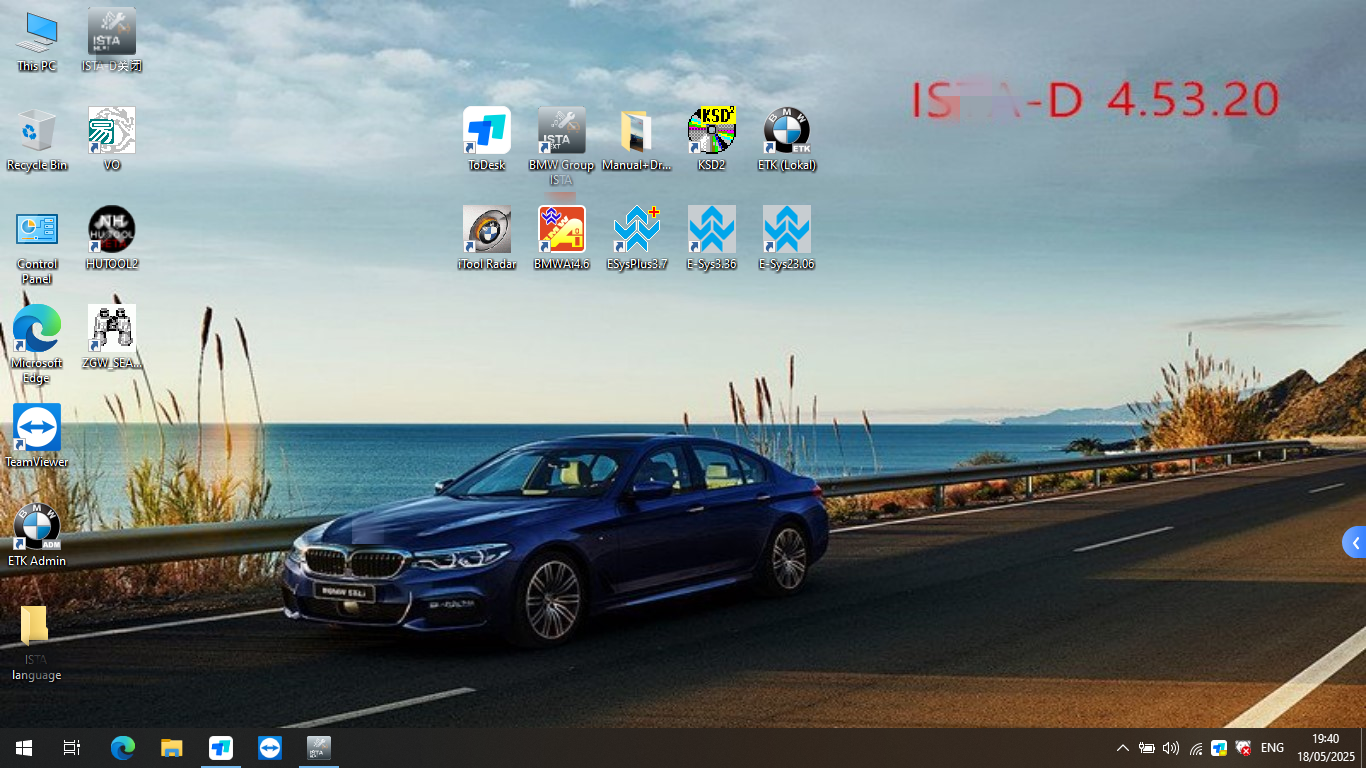Open the ETK Admin shortcut

coord(37,526)
